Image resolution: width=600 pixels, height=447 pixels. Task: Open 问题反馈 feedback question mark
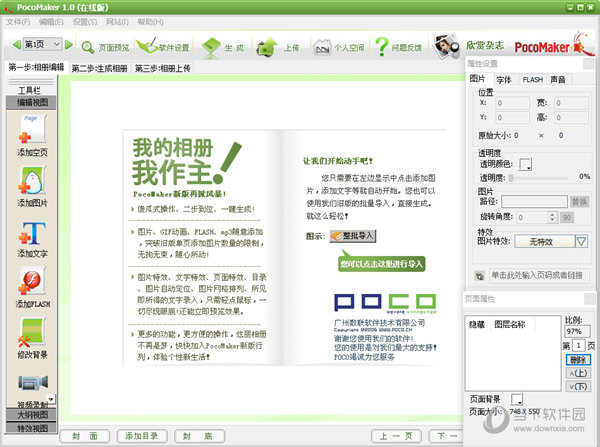(x=398, y=47)
